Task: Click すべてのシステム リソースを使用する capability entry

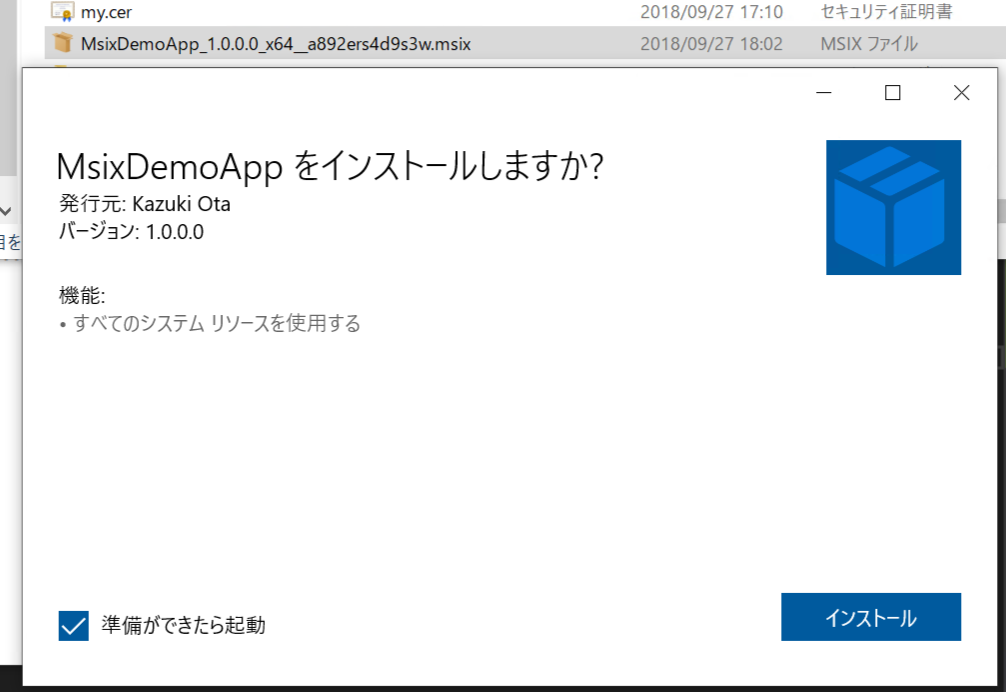Action: [x=216, y=323]
